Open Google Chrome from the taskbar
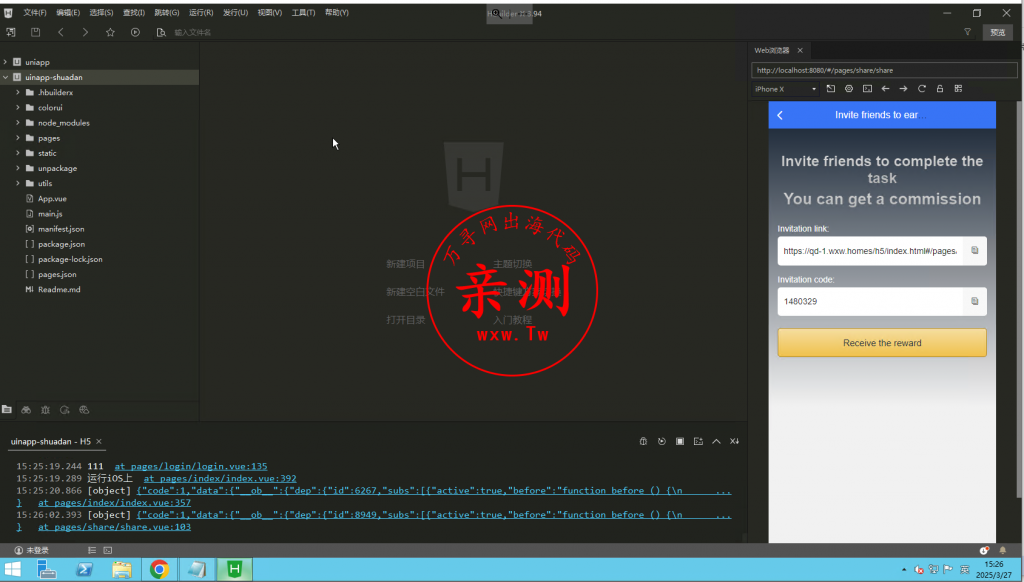Screen dimensions: 1024x582 click(159, 570)
